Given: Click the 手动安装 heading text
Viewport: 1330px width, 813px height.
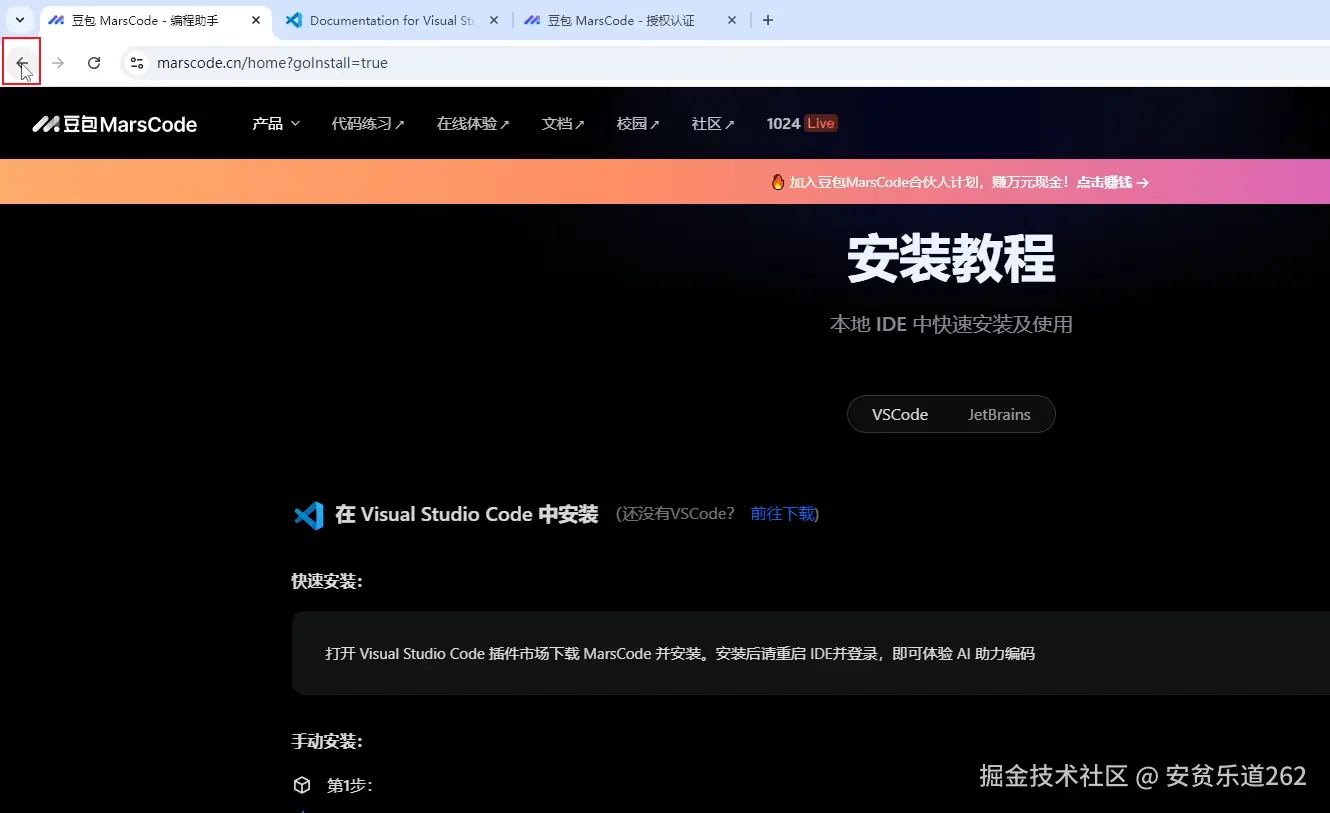Looking at the screenshot, I should pos(327,741).
